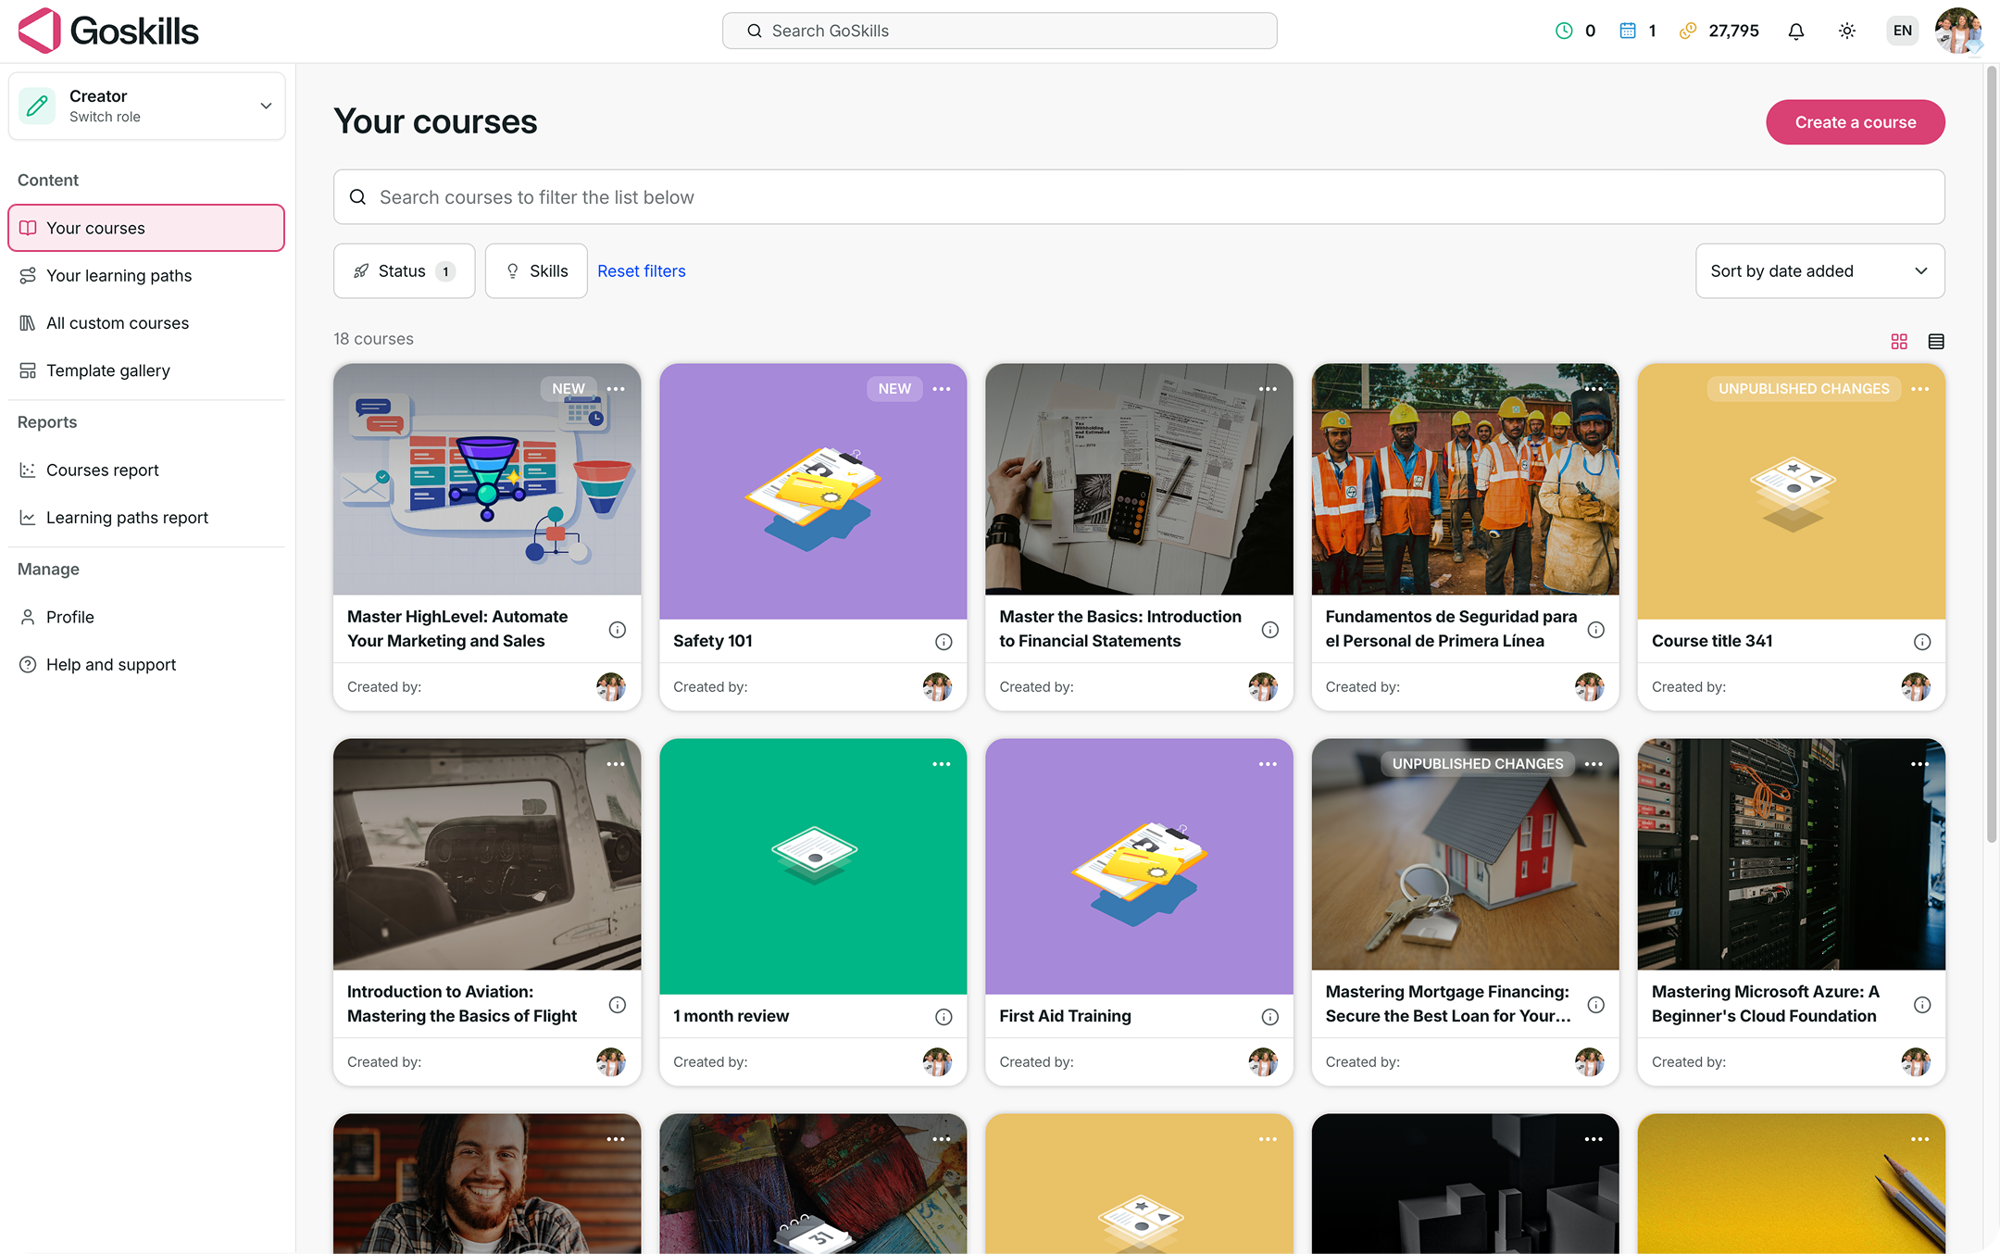Screen dimensions: 2000x1254
Task: Click the Mastering Microsoft Azure title
Action: (x=1765, y=1004)
